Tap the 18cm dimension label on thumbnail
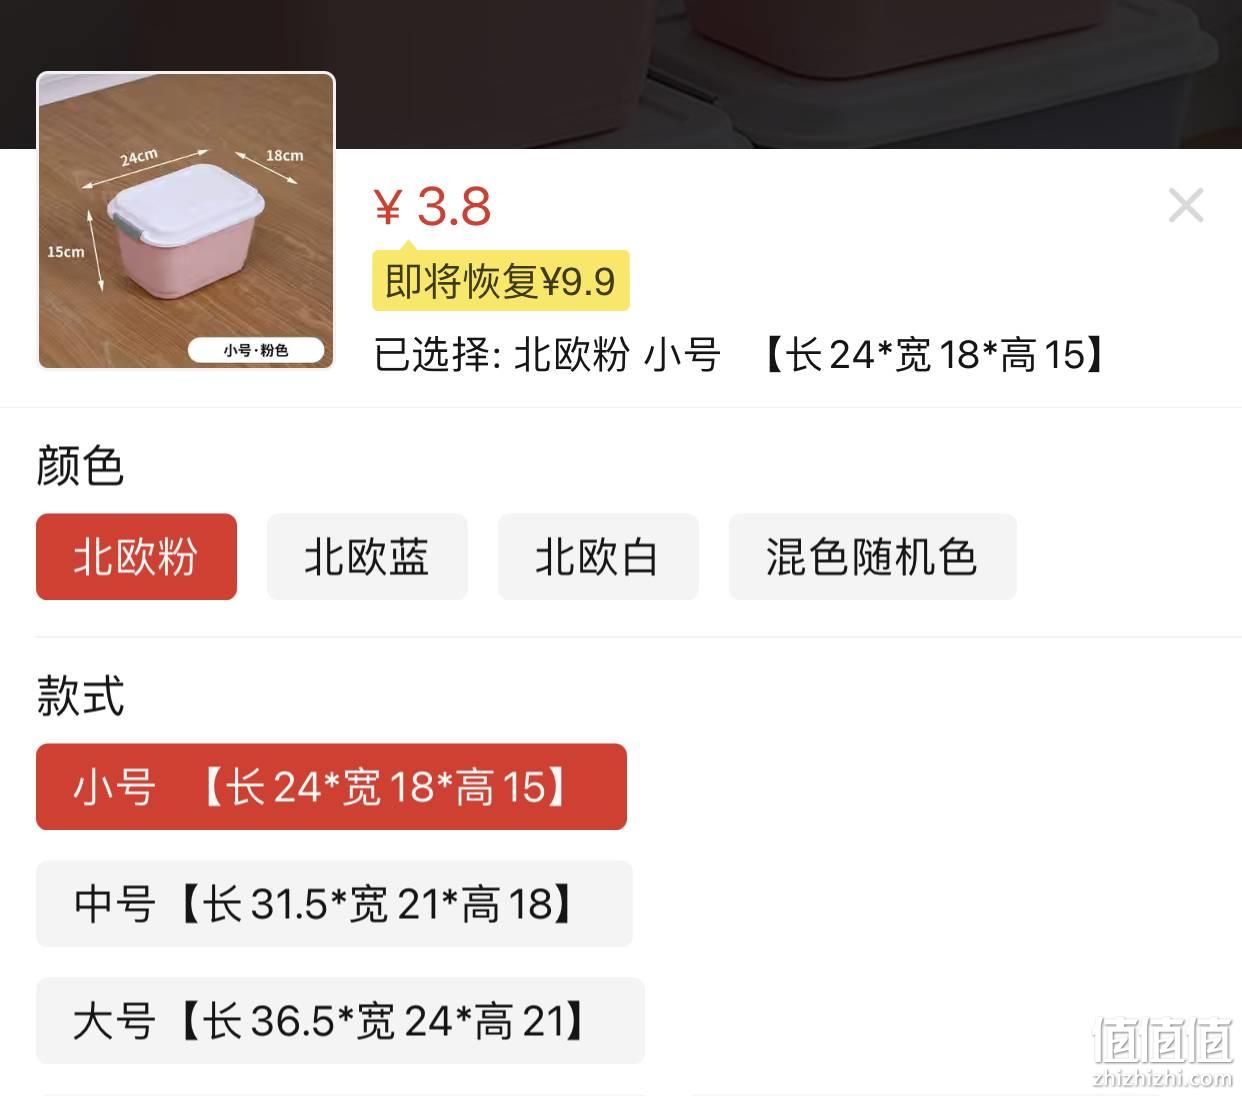 click(x=284, y=155)
